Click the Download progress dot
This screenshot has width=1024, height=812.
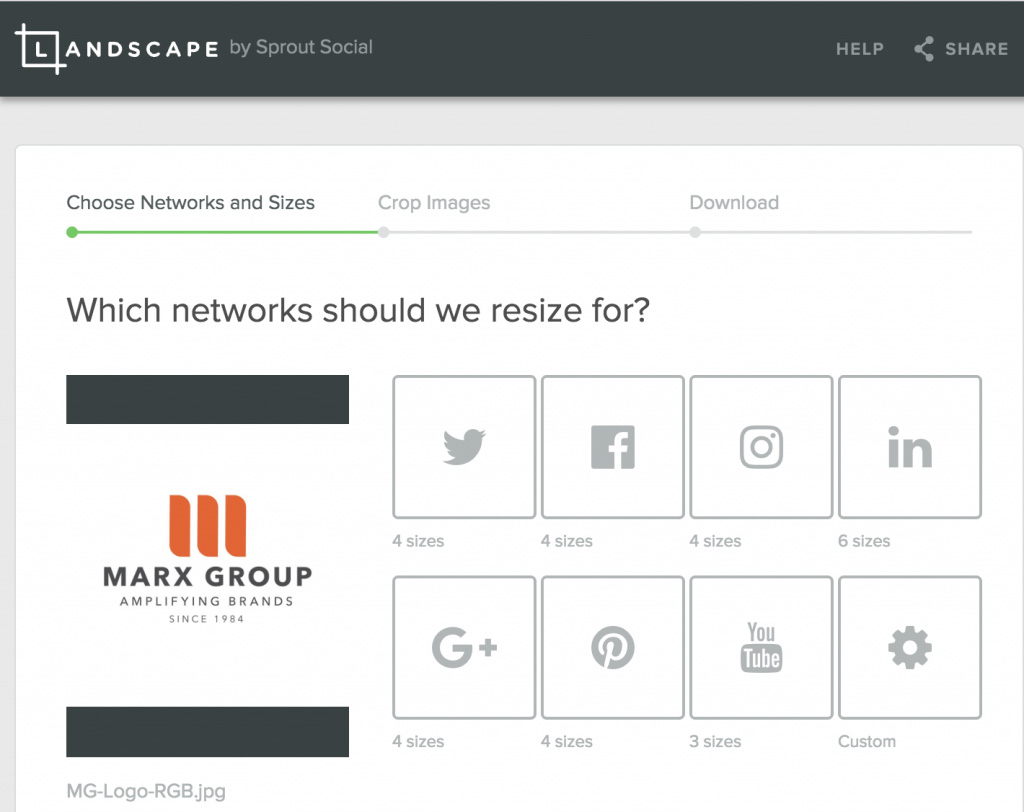(x=696, y=232)
